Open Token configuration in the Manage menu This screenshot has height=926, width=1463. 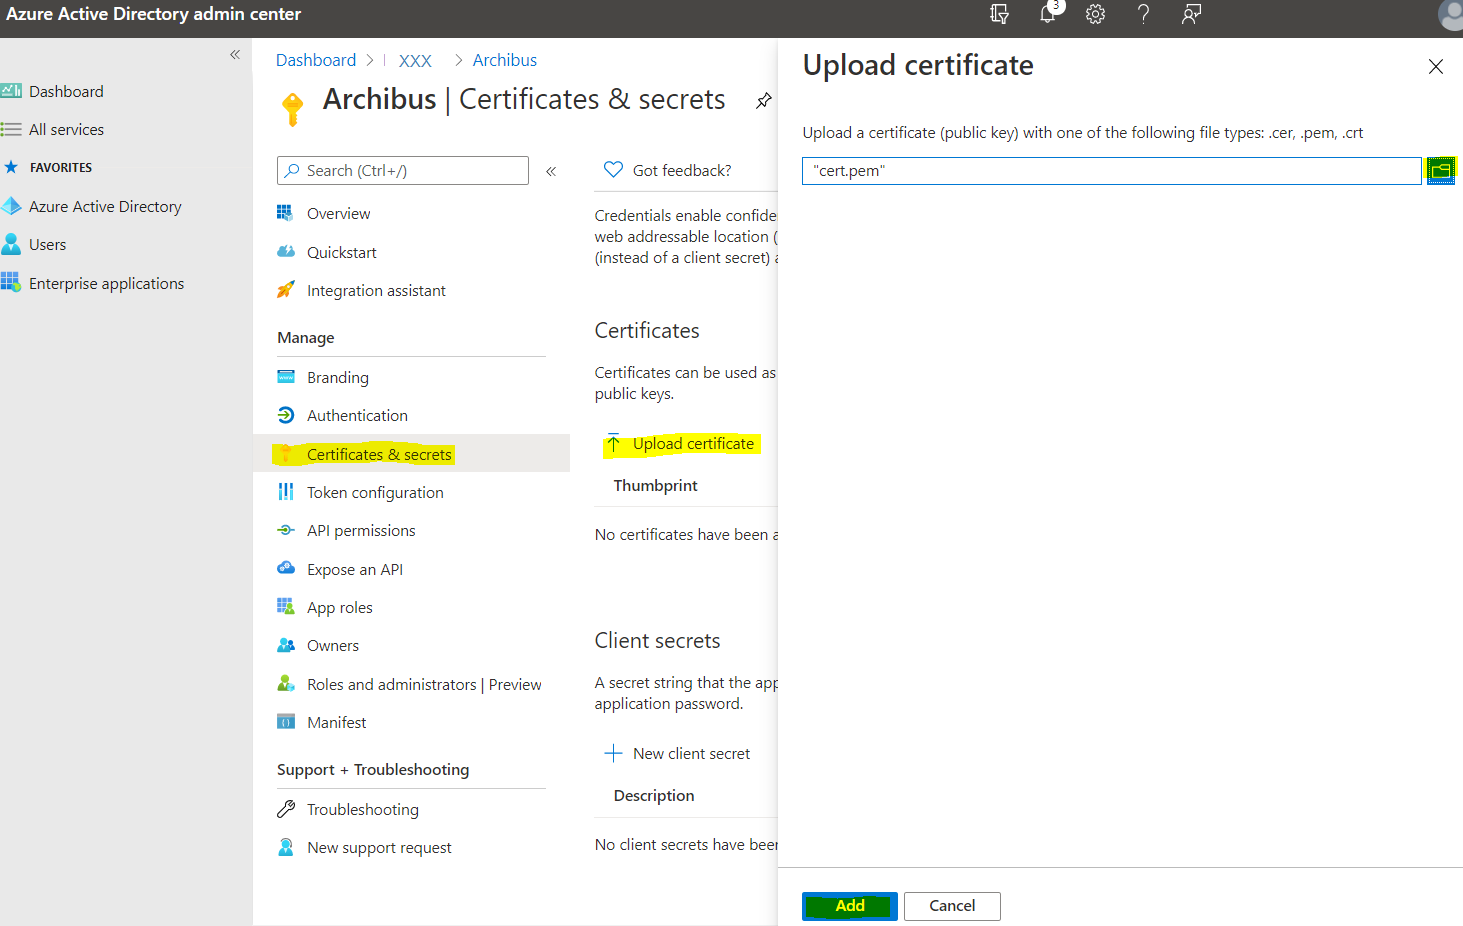click(x=375, y=492)
